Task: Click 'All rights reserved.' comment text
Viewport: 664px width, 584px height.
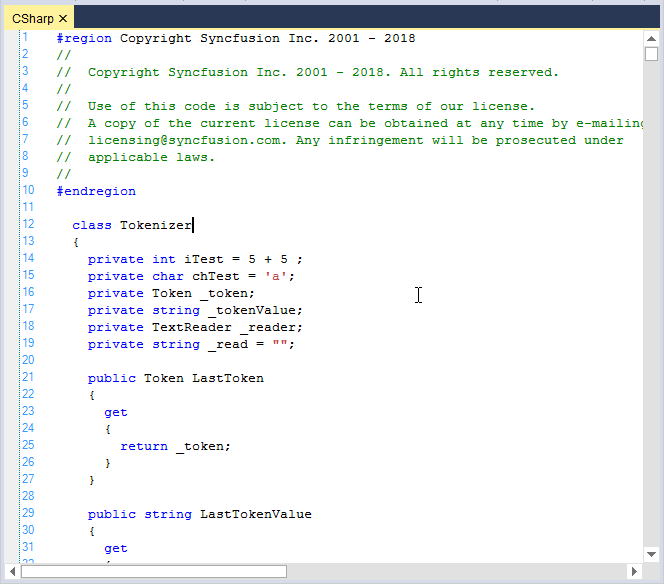Action: 479,72
